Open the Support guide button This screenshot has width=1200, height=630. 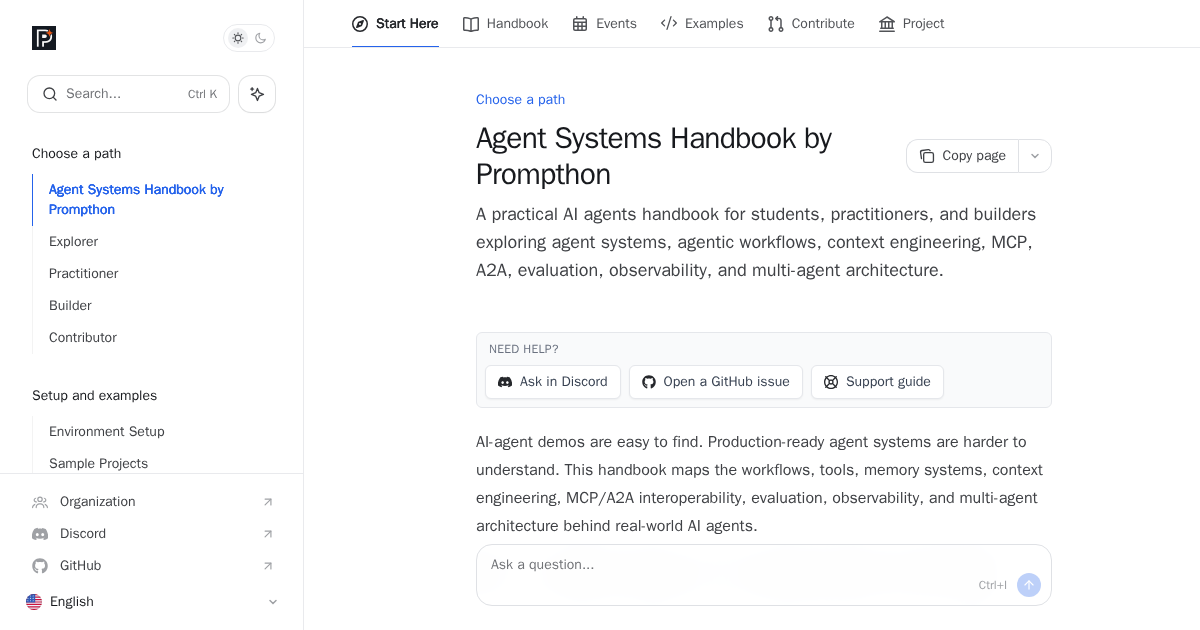coord(877,382)
